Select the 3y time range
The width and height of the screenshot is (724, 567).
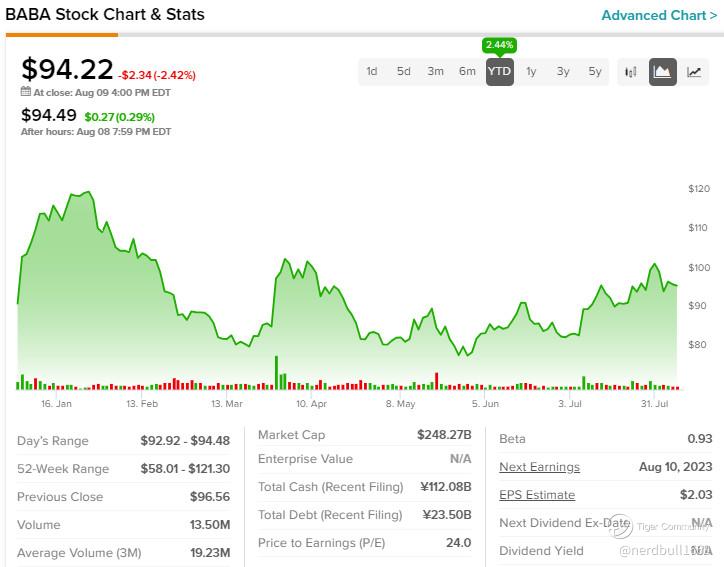click(x=563, y=72)
